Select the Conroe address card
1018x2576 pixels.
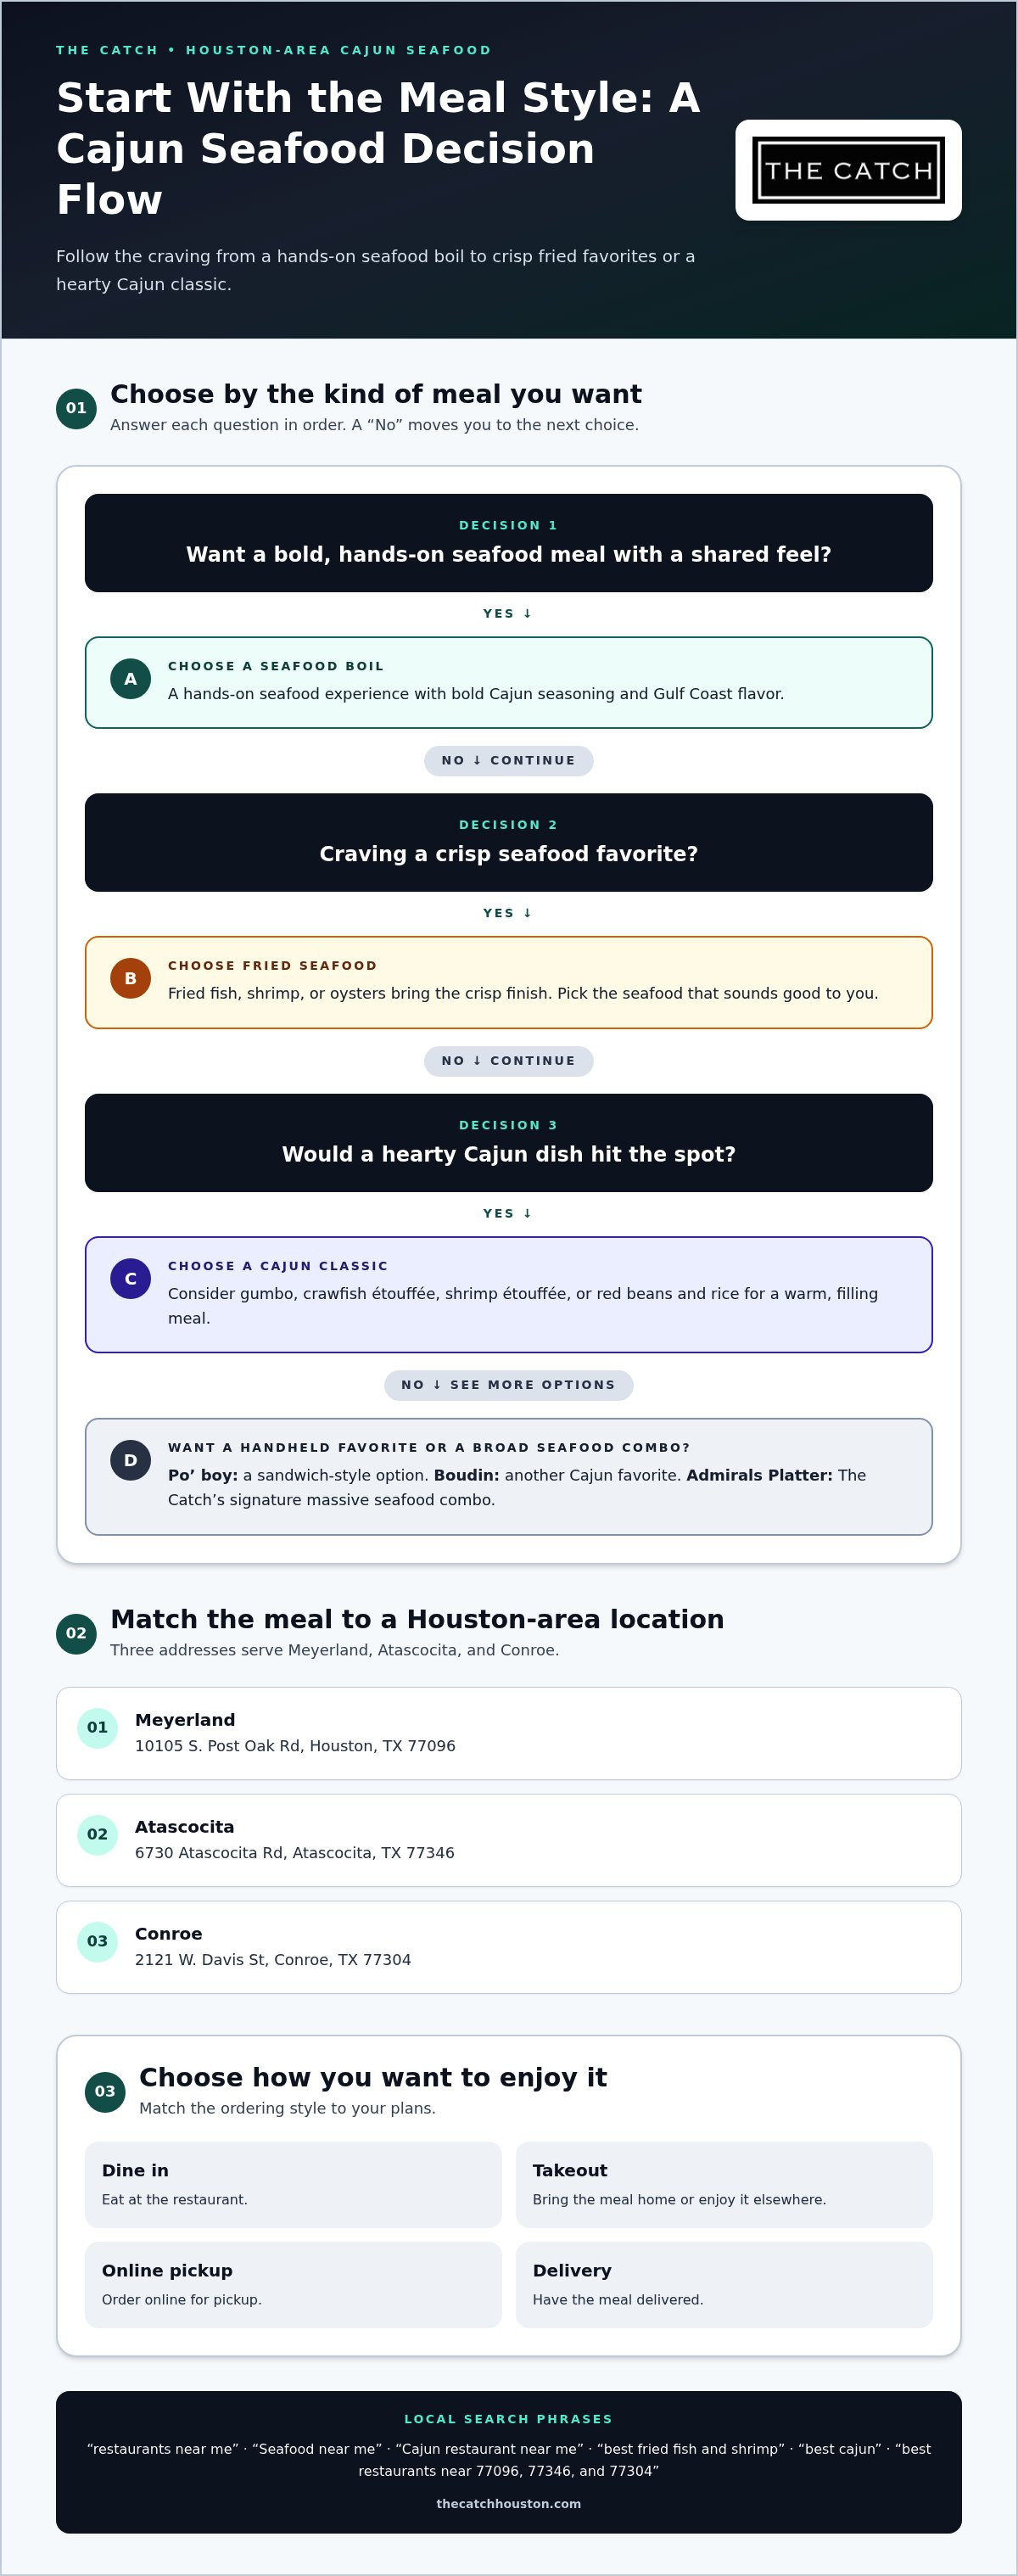509,1947
